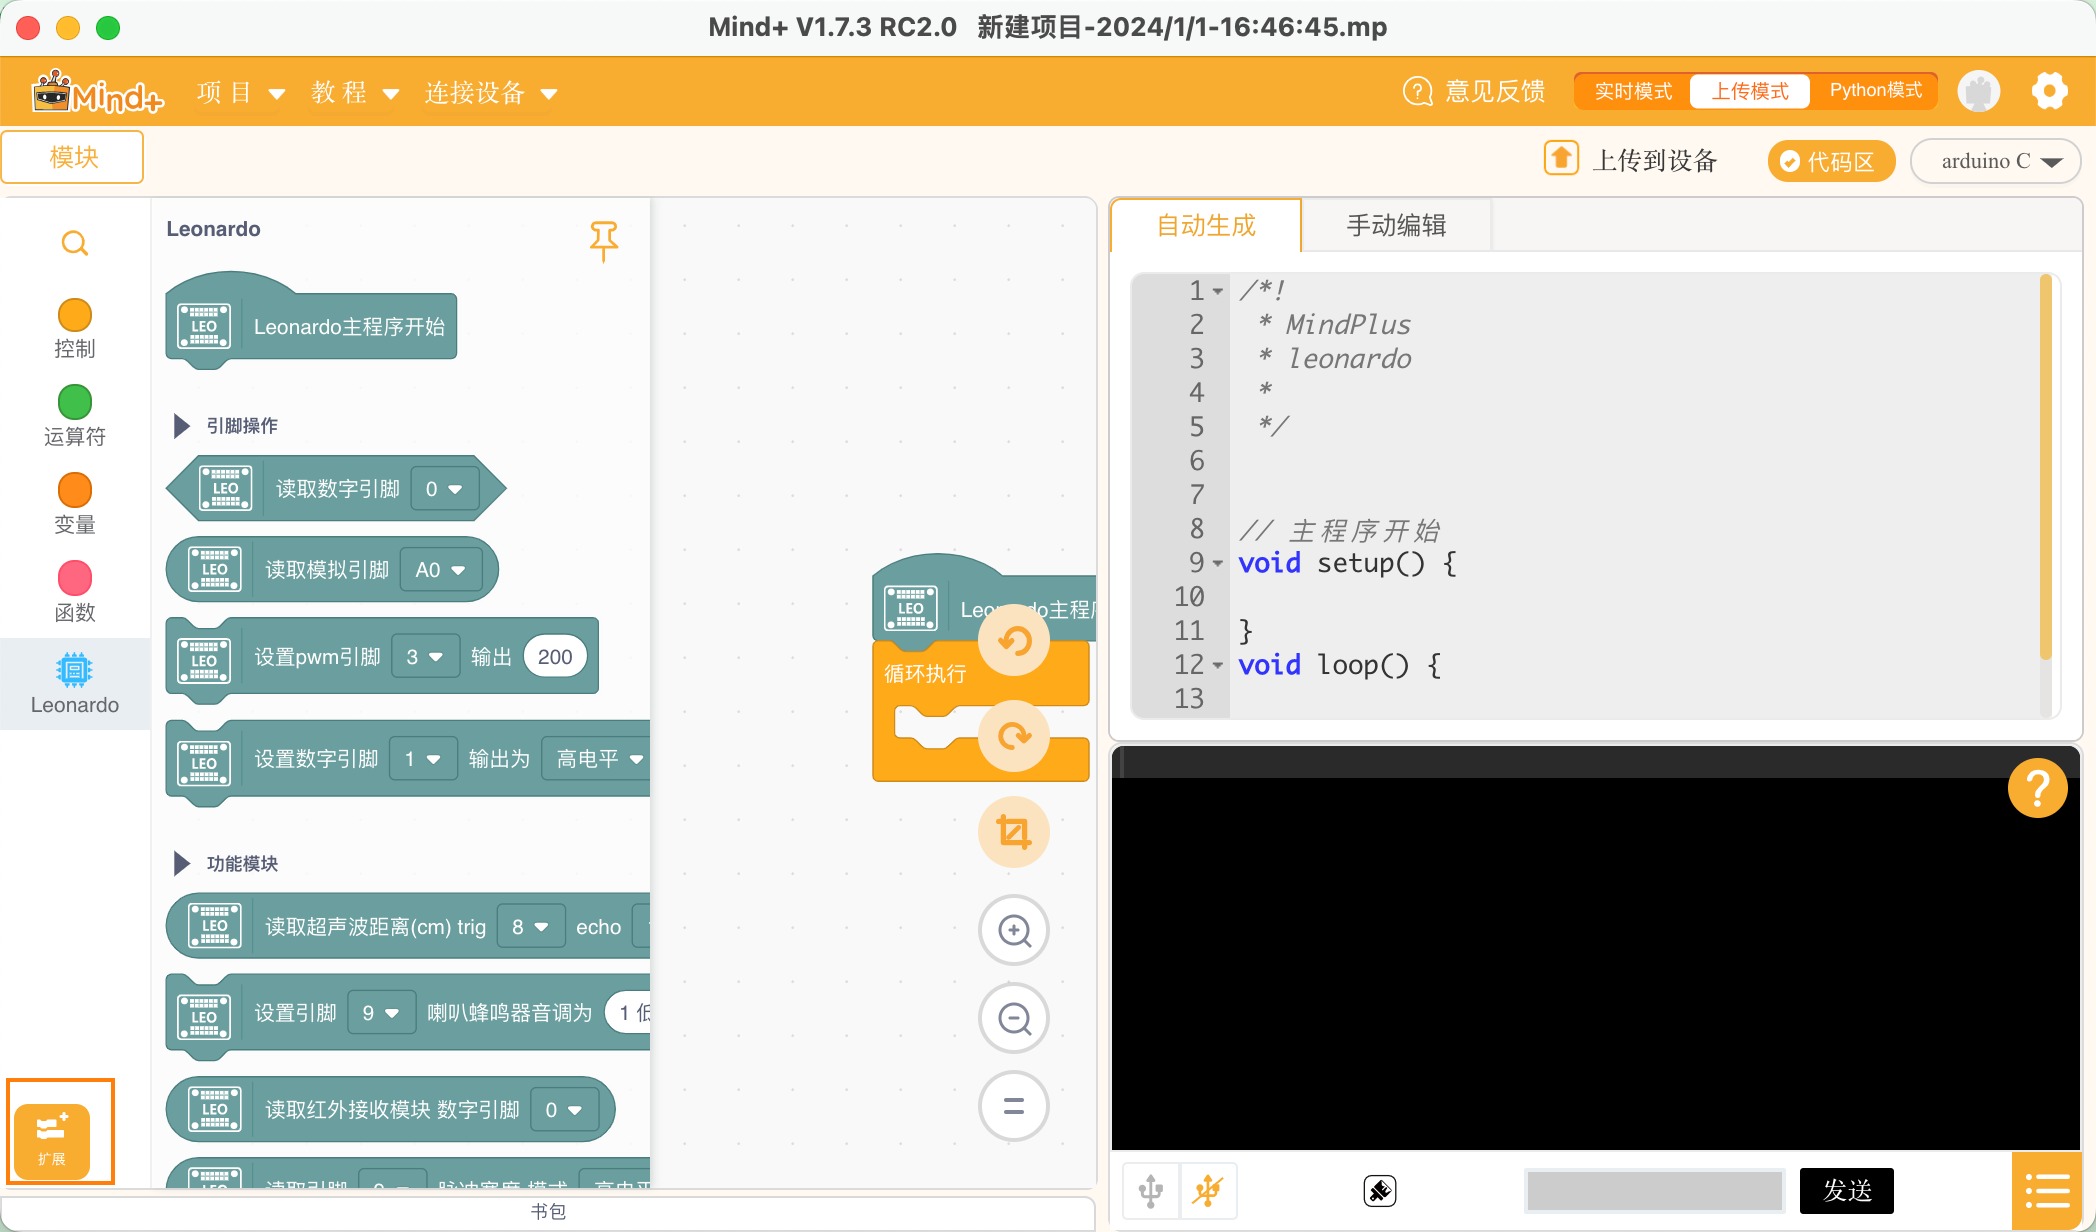Image resolution: width=2096 pixels, height=1232 pixels.
Task: Click the 意见反馈 feedback question icon
Action: 1418,91
